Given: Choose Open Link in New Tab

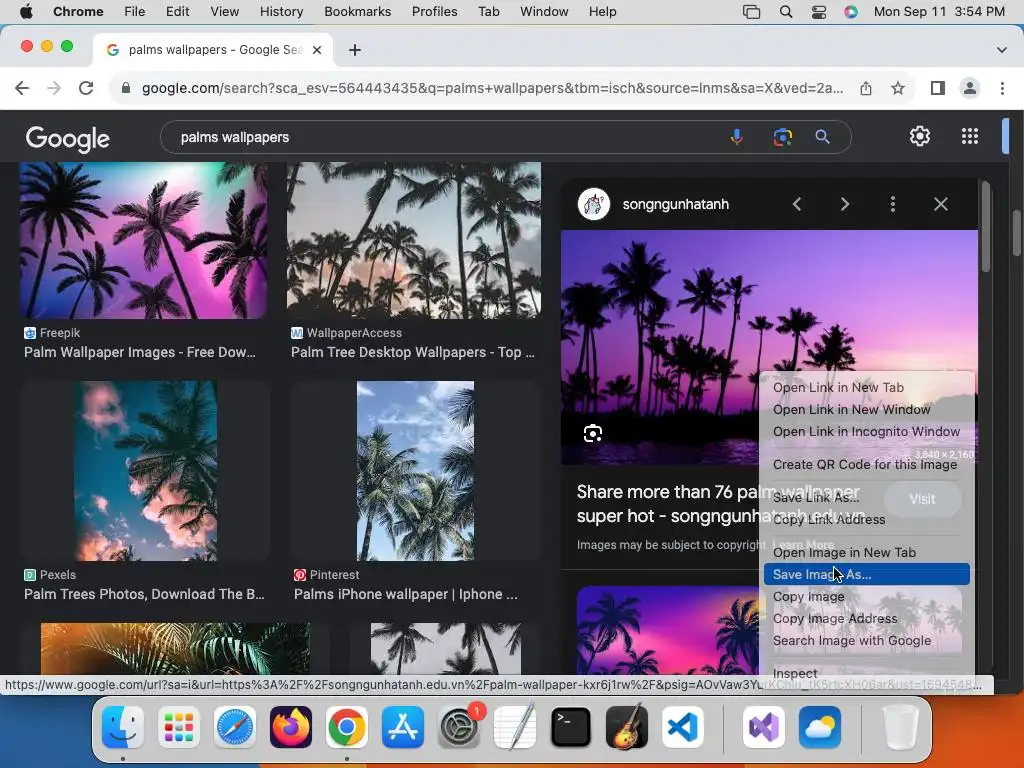Looking at the screenshot, I should coord(867,387).
